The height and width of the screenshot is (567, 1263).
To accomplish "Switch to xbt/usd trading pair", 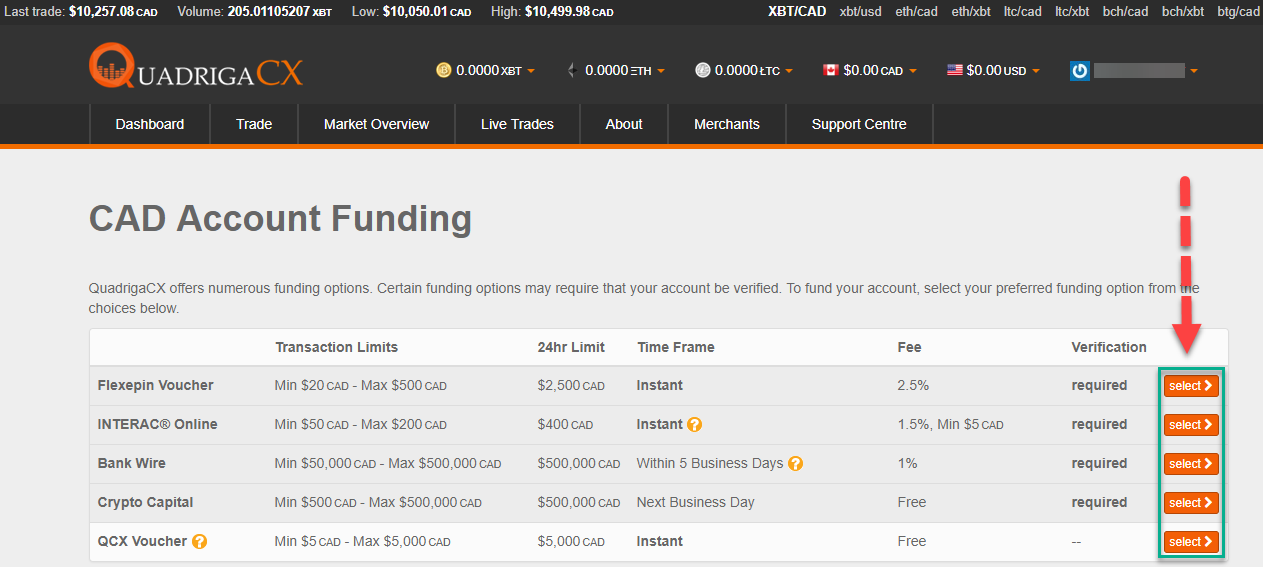I will [861, 12].
